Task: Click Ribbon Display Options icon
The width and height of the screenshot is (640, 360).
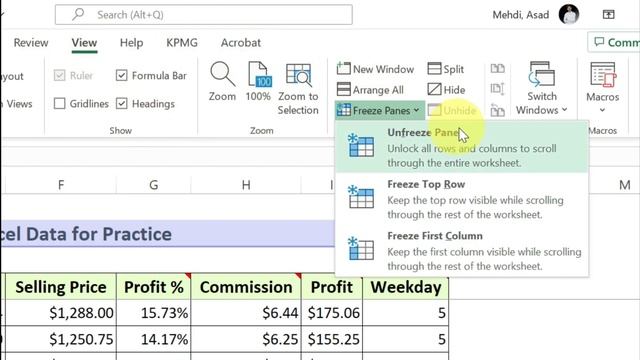Action: click(x=609, y=15)
